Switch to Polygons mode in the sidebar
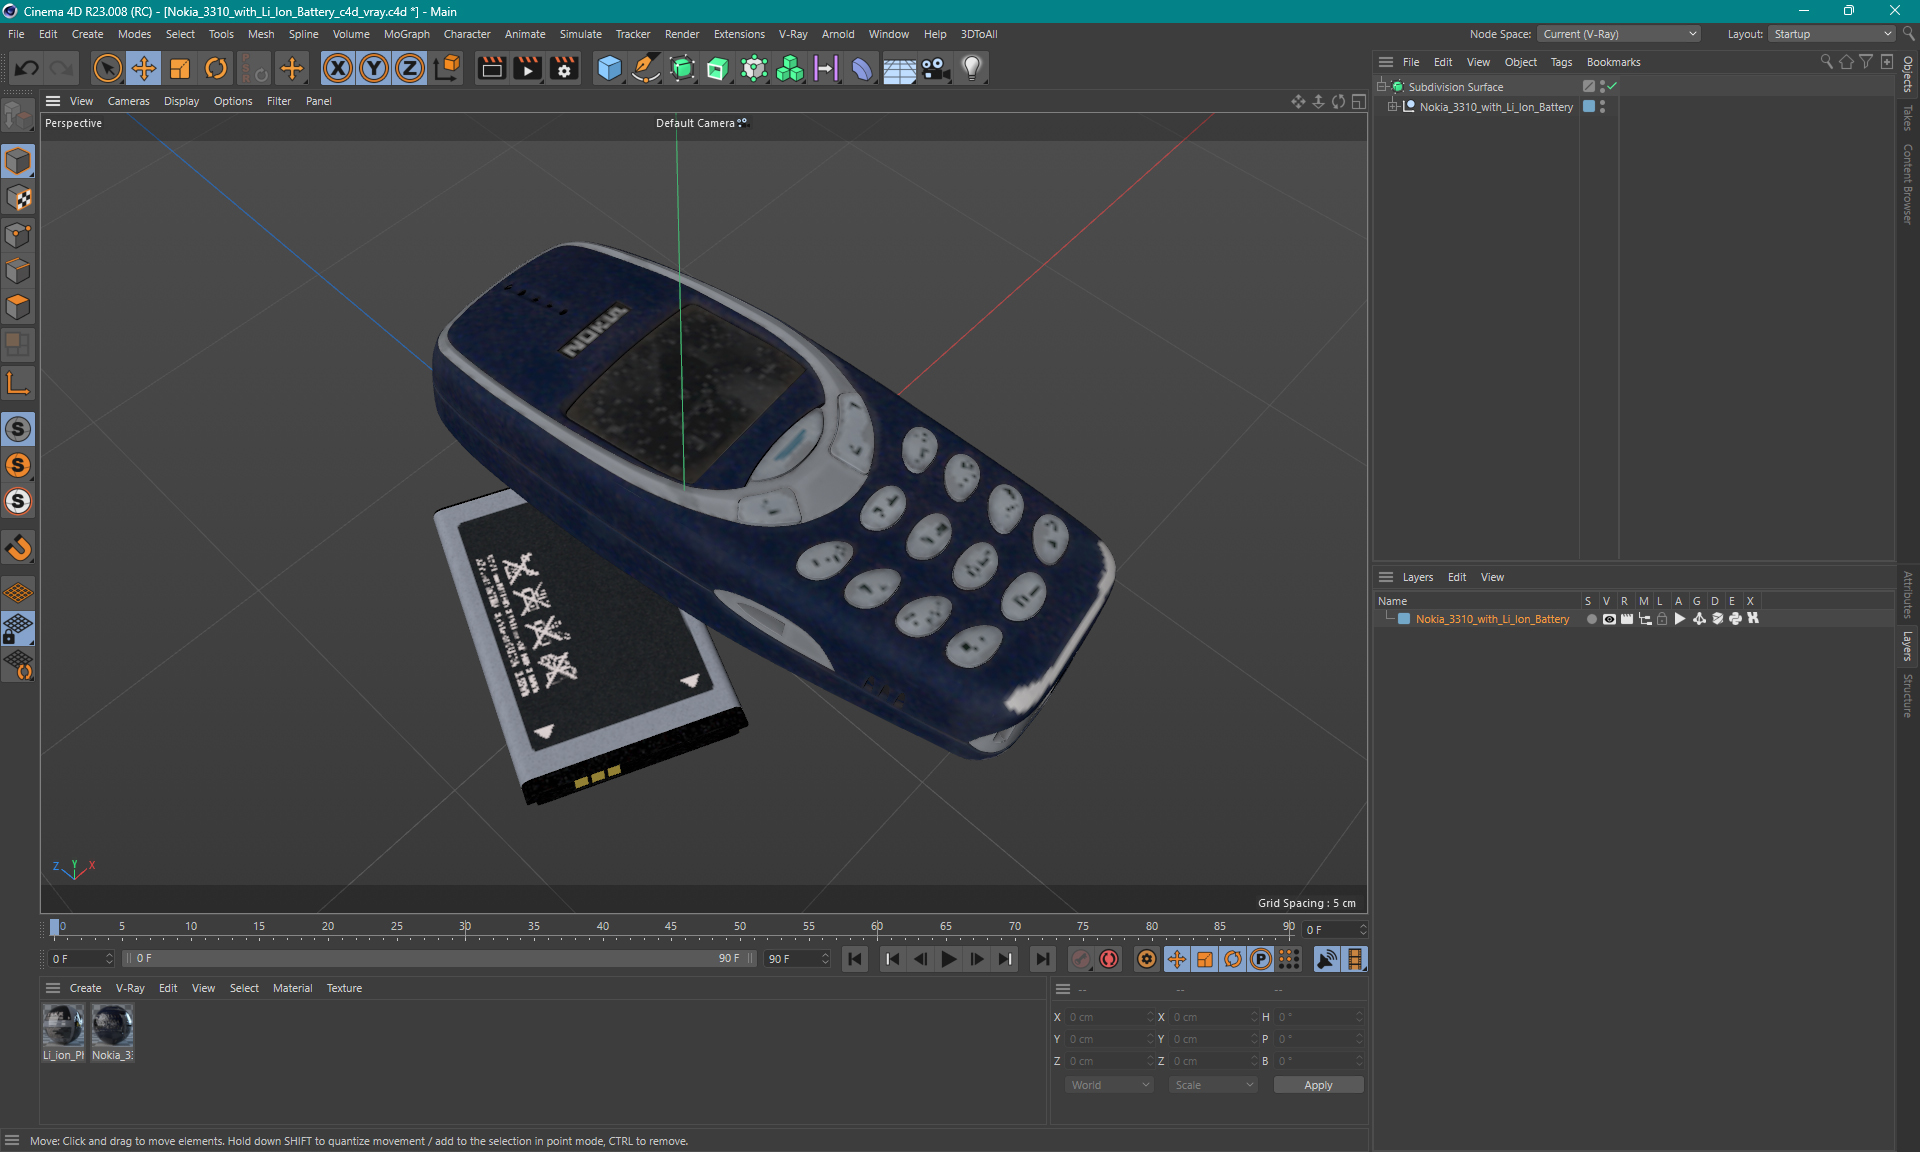This screenshot has width=1920, height=1152. click(x=18, y=307)
